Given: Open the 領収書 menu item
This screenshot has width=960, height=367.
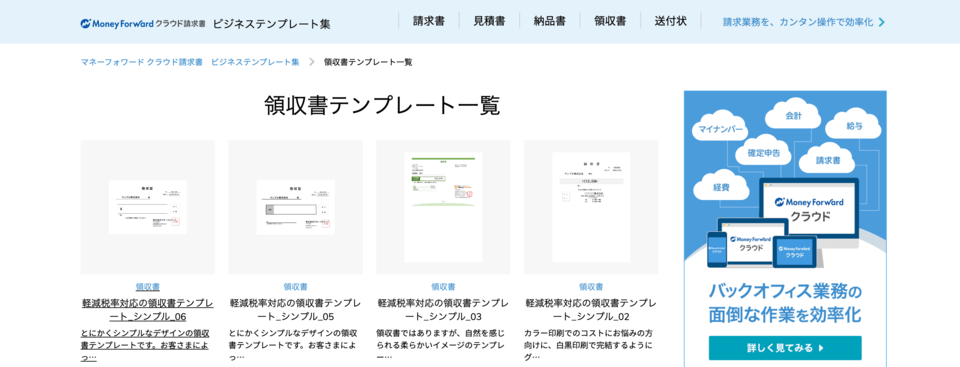Looking at the screenshot, I should [610, 21].
